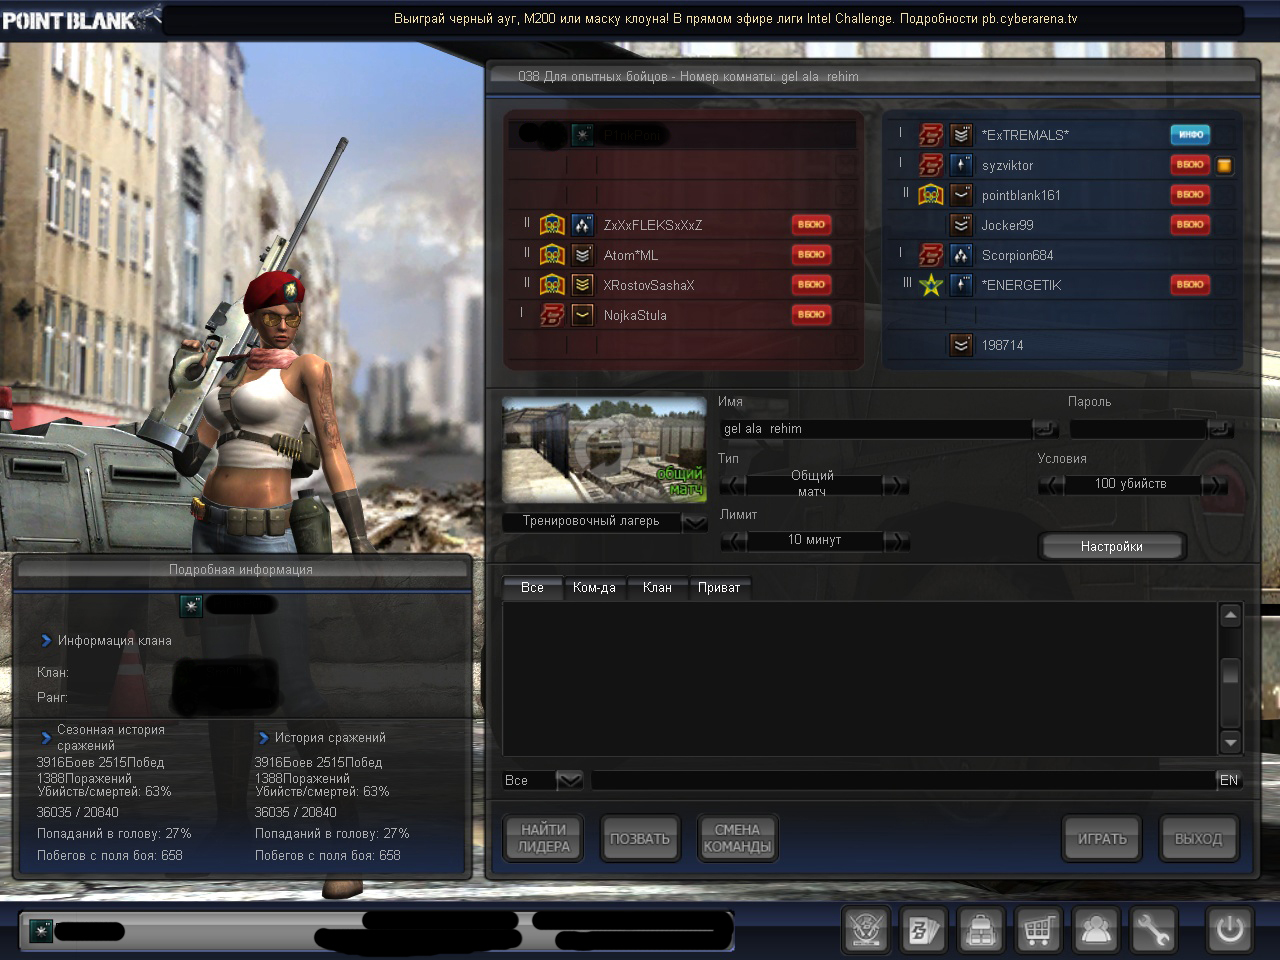The width and height of the screenshot is (1280, 960).
Task: Open the PB mission cards icon
Action: point(923,930)
